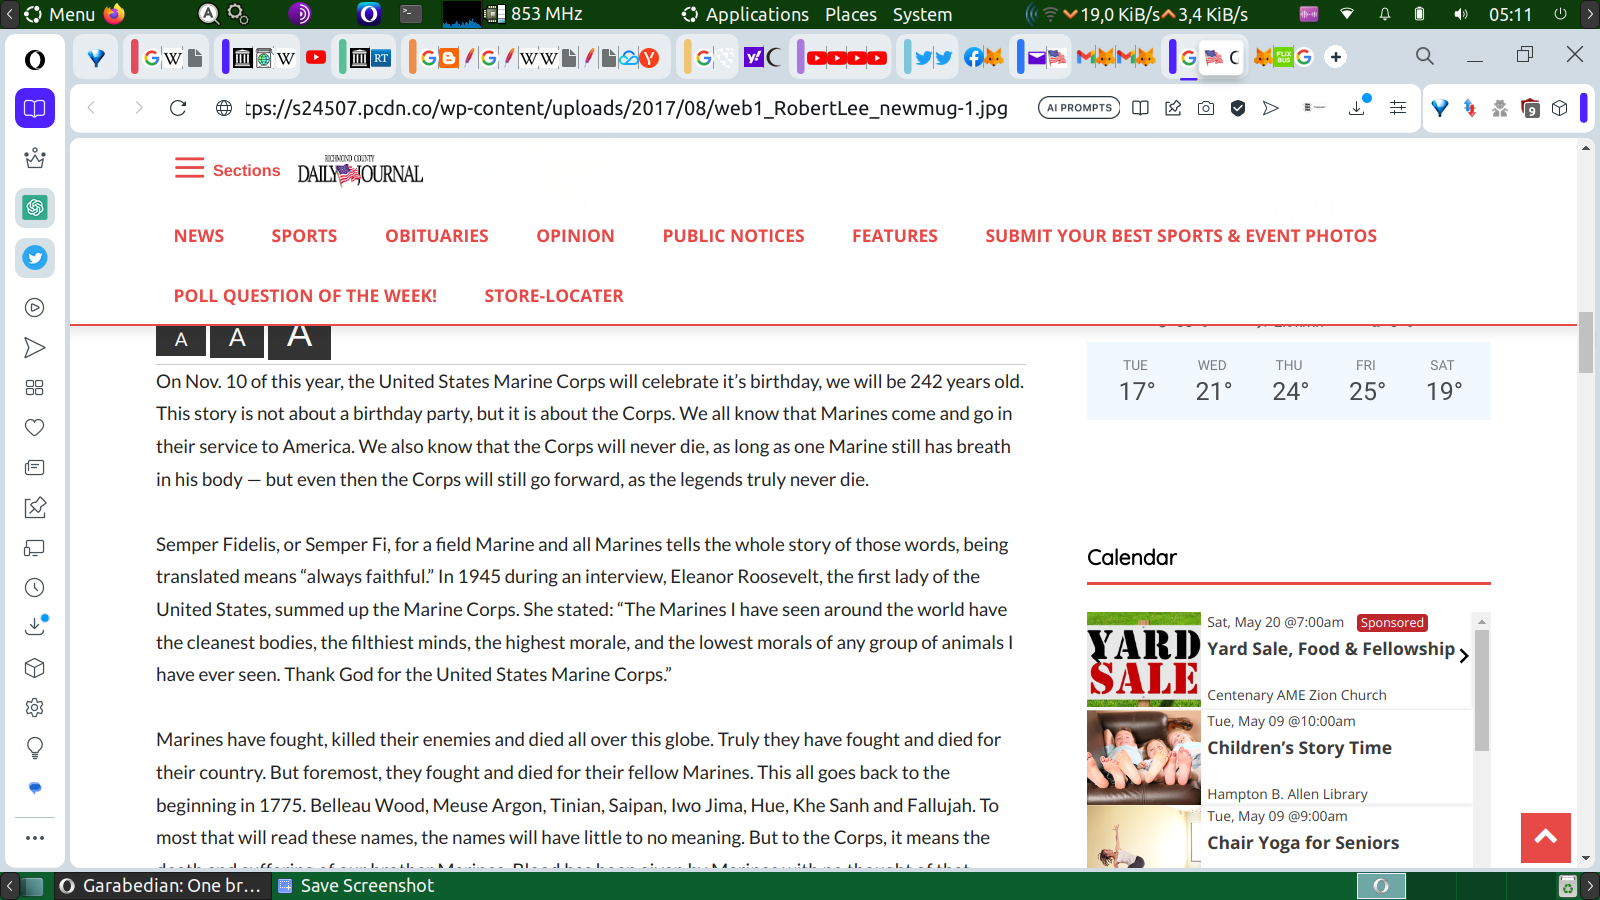The width and height of the screenshot is (1600, 900).
Task: Expand the Yard Sale event arrow
Action: 1464,656
